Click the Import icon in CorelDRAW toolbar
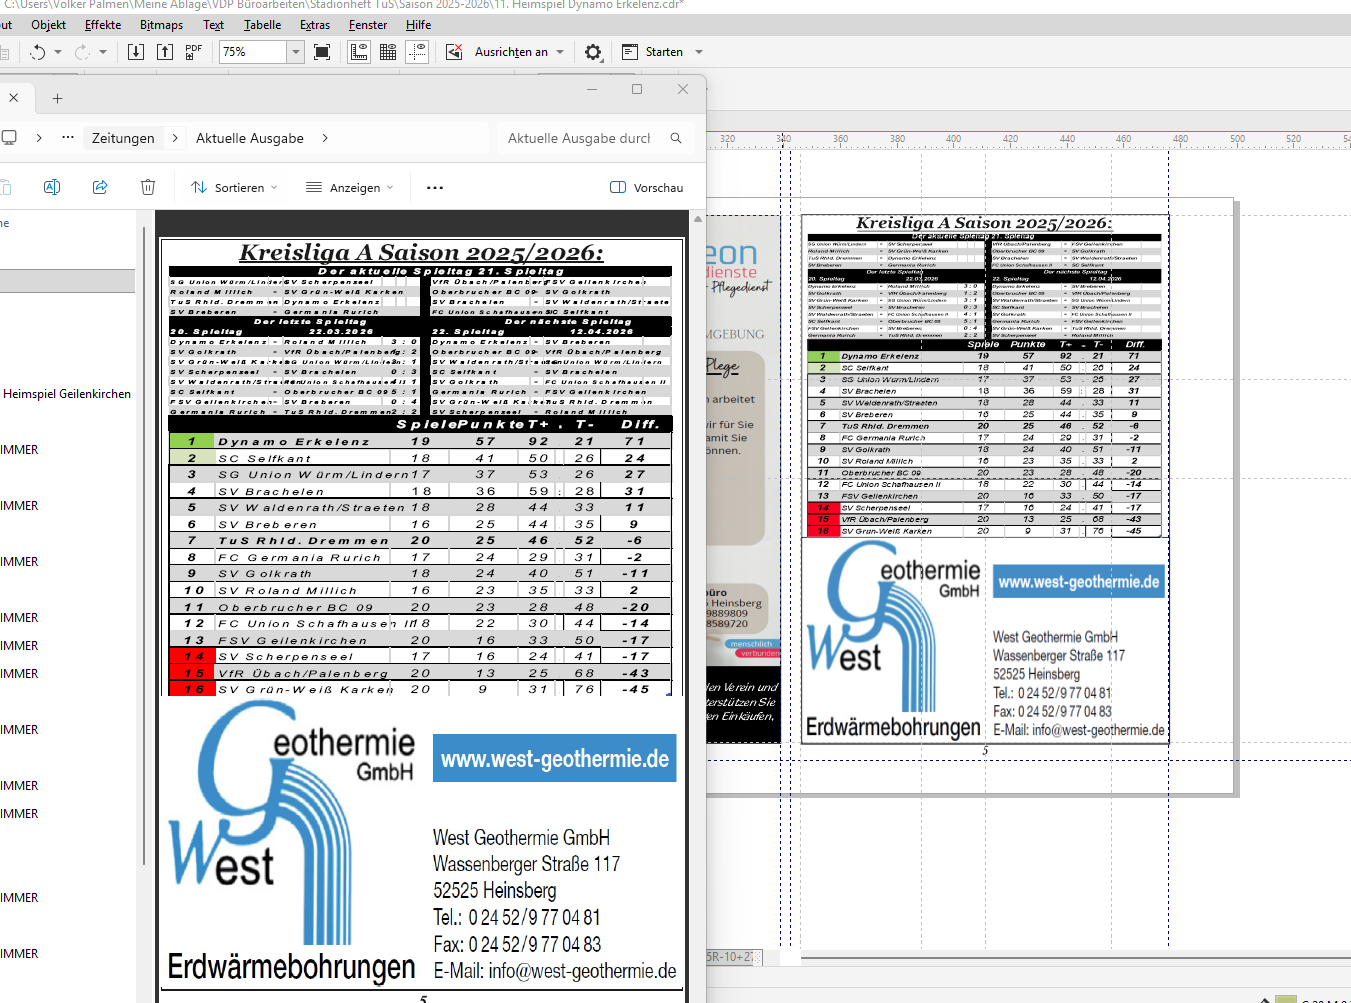Viewport: 1351px width, 1003px height. 136,52
